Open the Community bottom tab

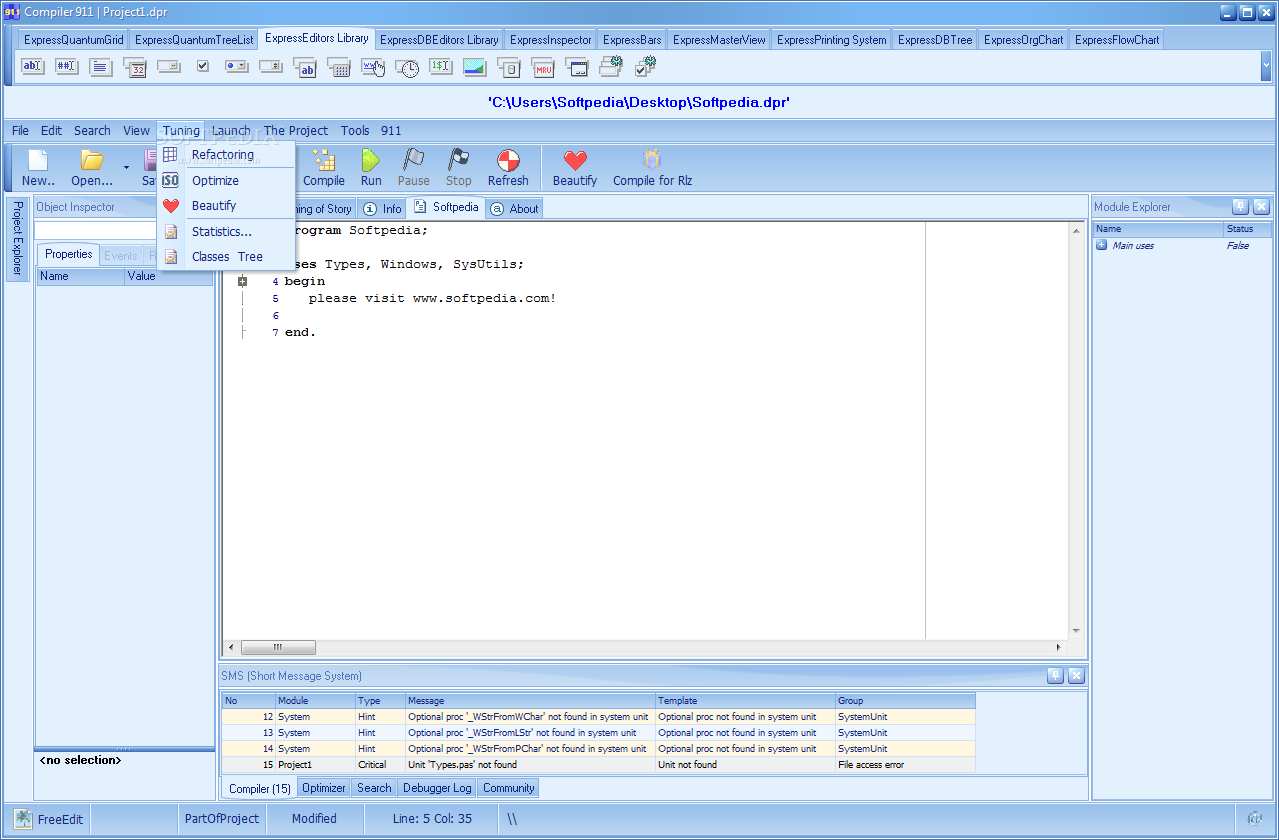pos(508,788)
